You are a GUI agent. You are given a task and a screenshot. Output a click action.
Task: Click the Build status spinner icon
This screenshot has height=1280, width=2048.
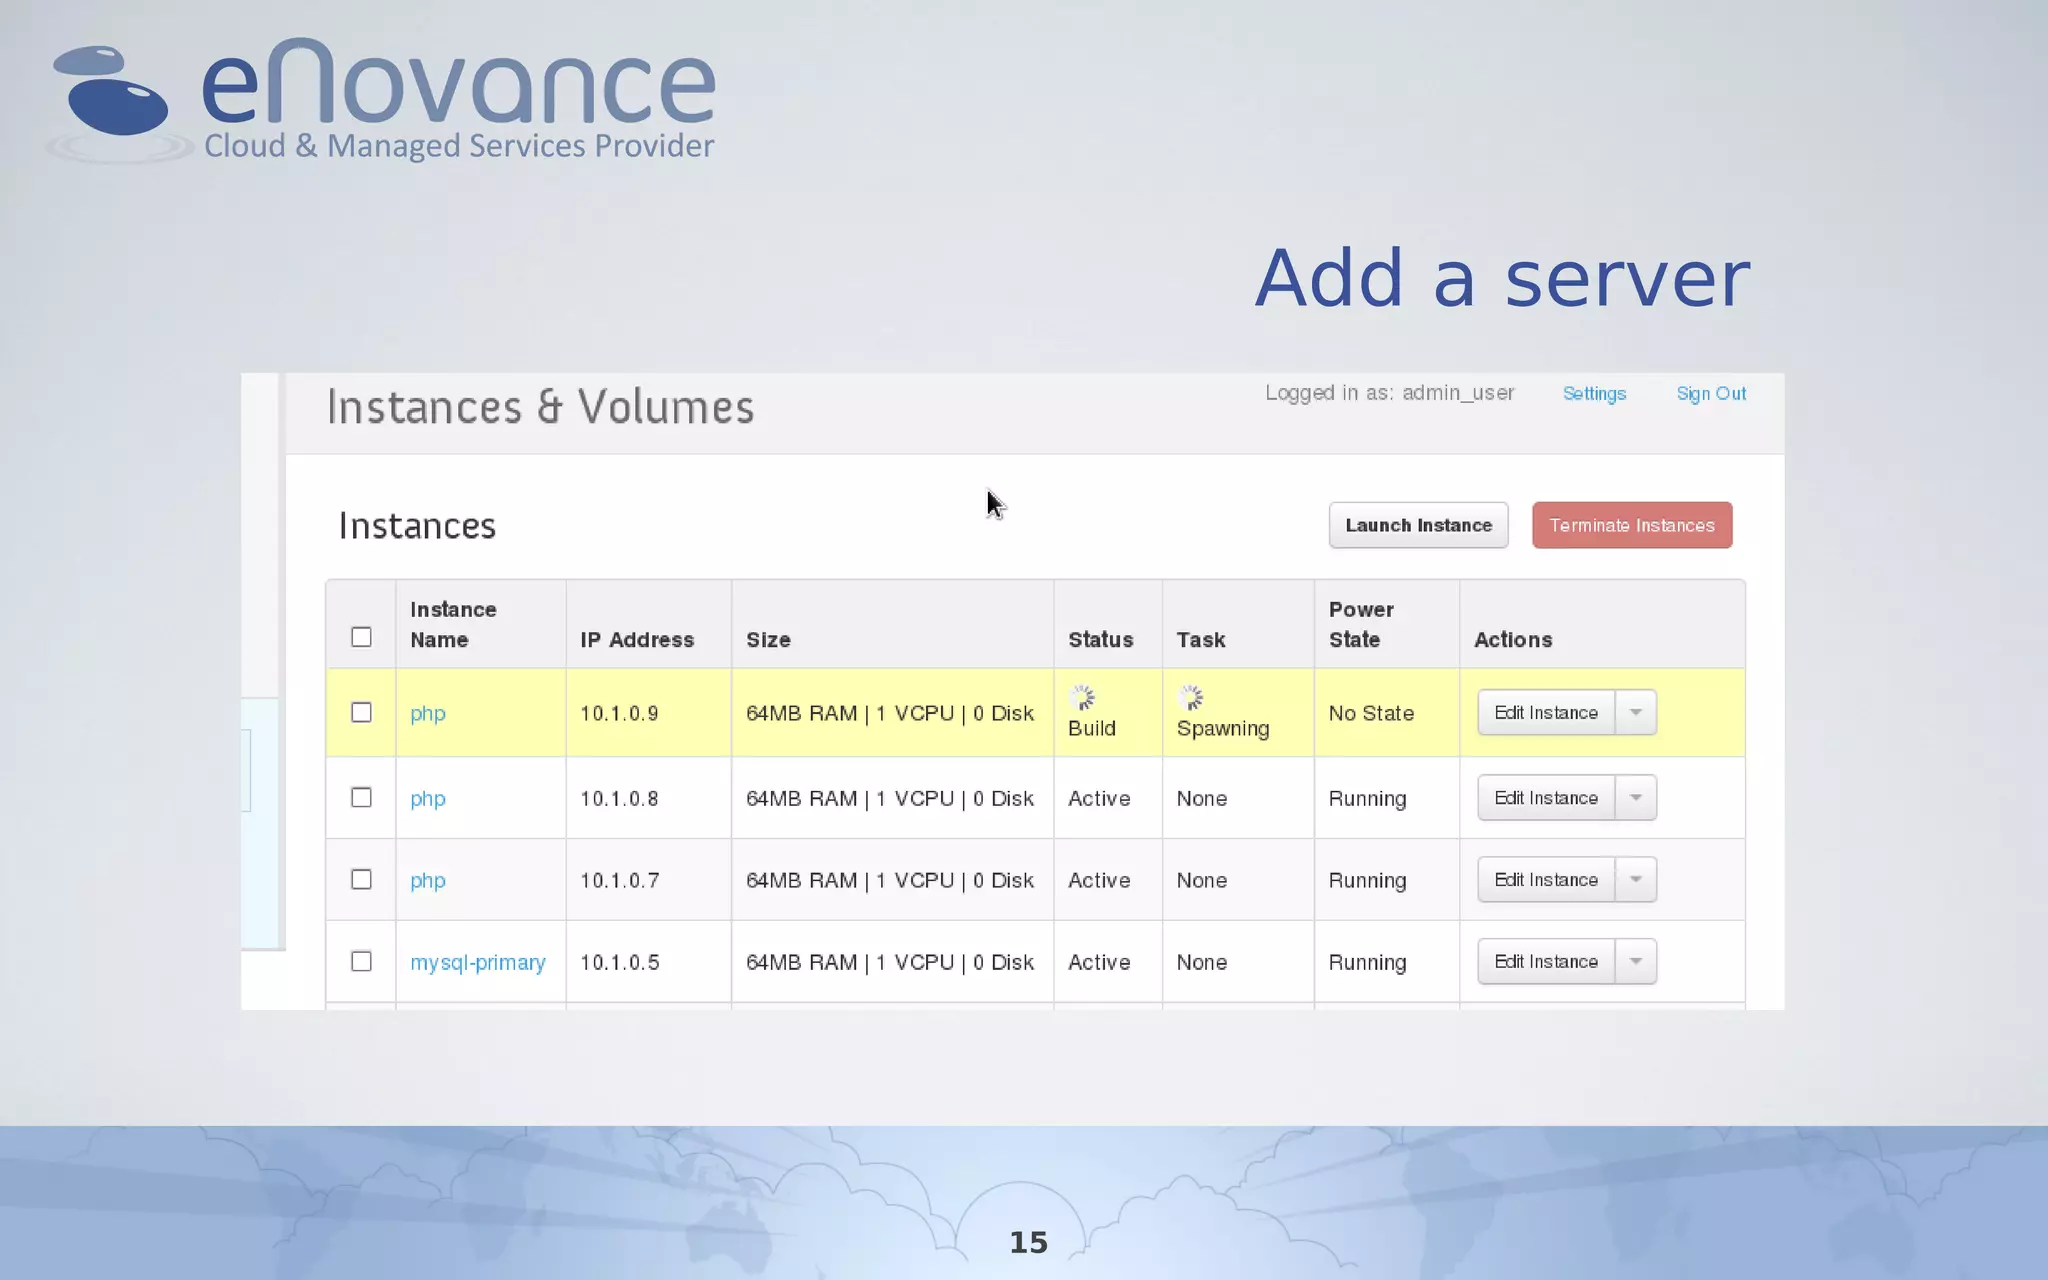click(1082, 697)
